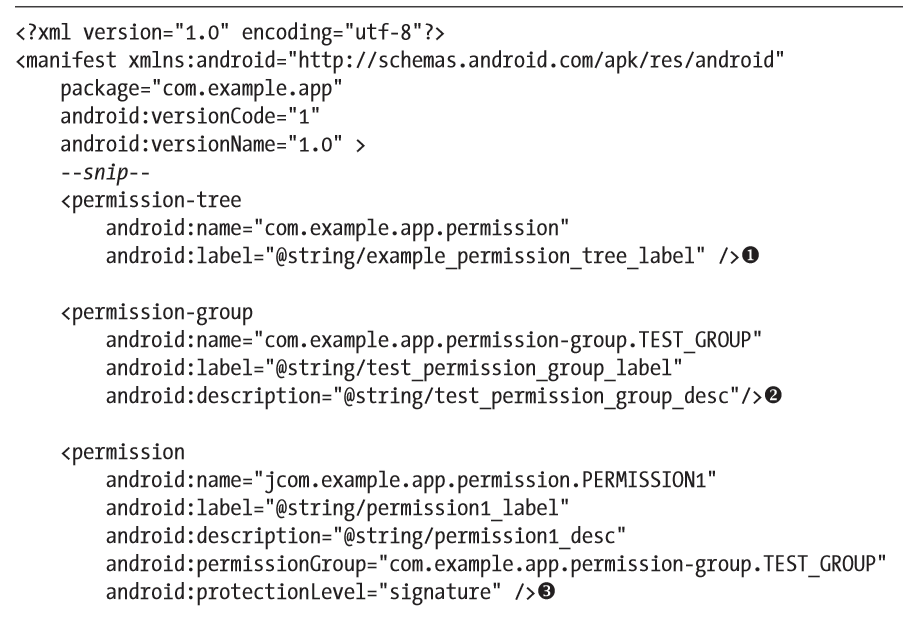The height and width of the screenshot is (628, 908).
Task: Click the android:permissionGroup attribute line
Action: (496, 564)
